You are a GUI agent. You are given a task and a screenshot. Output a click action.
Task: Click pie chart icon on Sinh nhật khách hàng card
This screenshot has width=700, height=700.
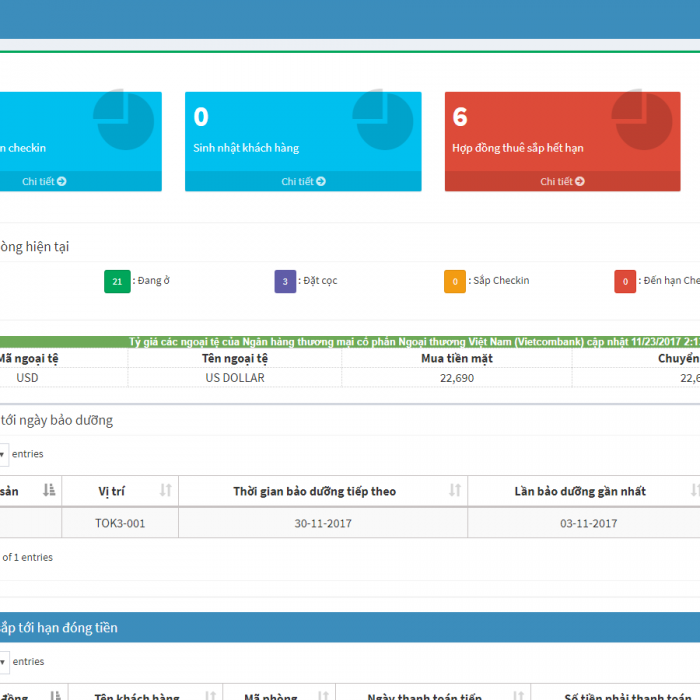(x=383, y=120)
